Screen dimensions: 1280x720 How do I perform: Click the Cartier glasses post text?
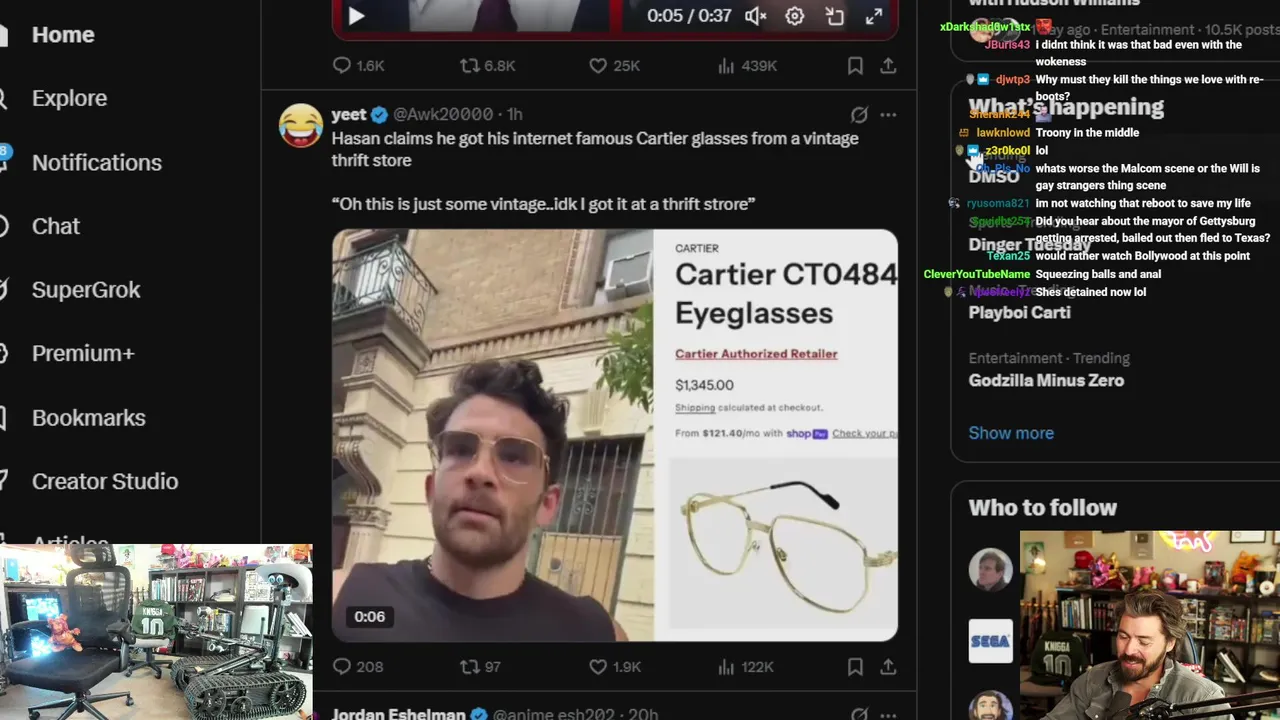pos(595,171)
